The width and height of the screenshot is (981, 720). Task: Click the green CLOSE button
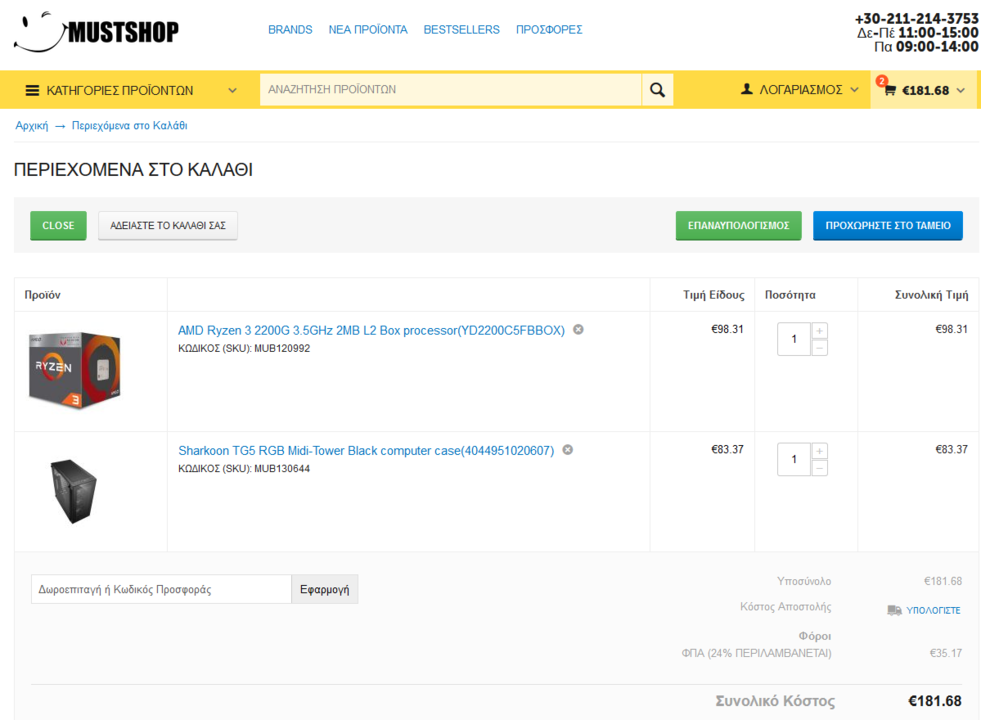58,225
